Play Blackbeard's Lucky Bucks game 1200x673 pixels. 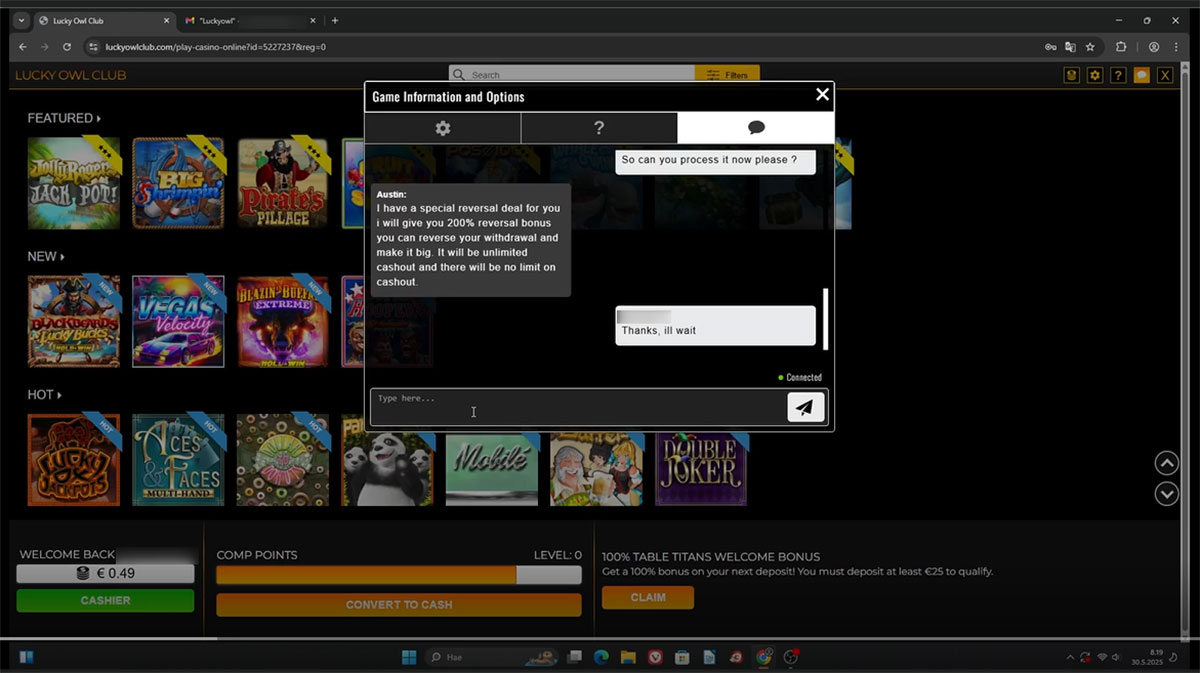[74, 321]
